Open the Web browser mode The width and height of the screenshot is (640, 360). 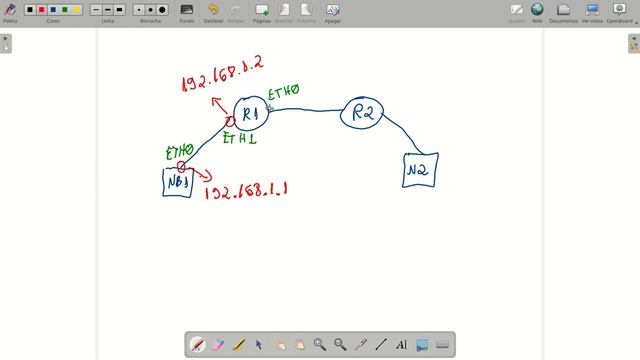click(x=537, y=12)
